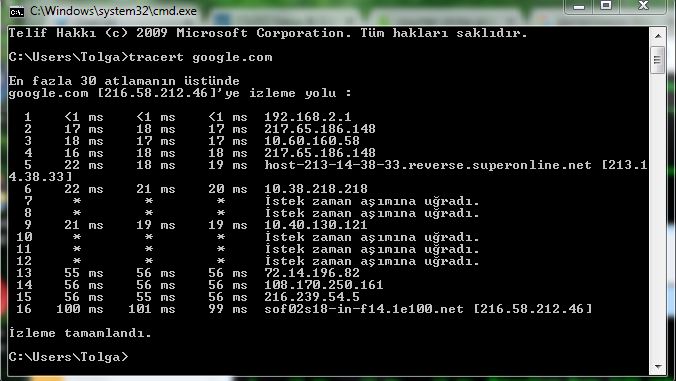Click IP 10.60.160.58 in hop 3
This screenshot has width=676, height=381.
pyautogui.click(x=312, y=141)
